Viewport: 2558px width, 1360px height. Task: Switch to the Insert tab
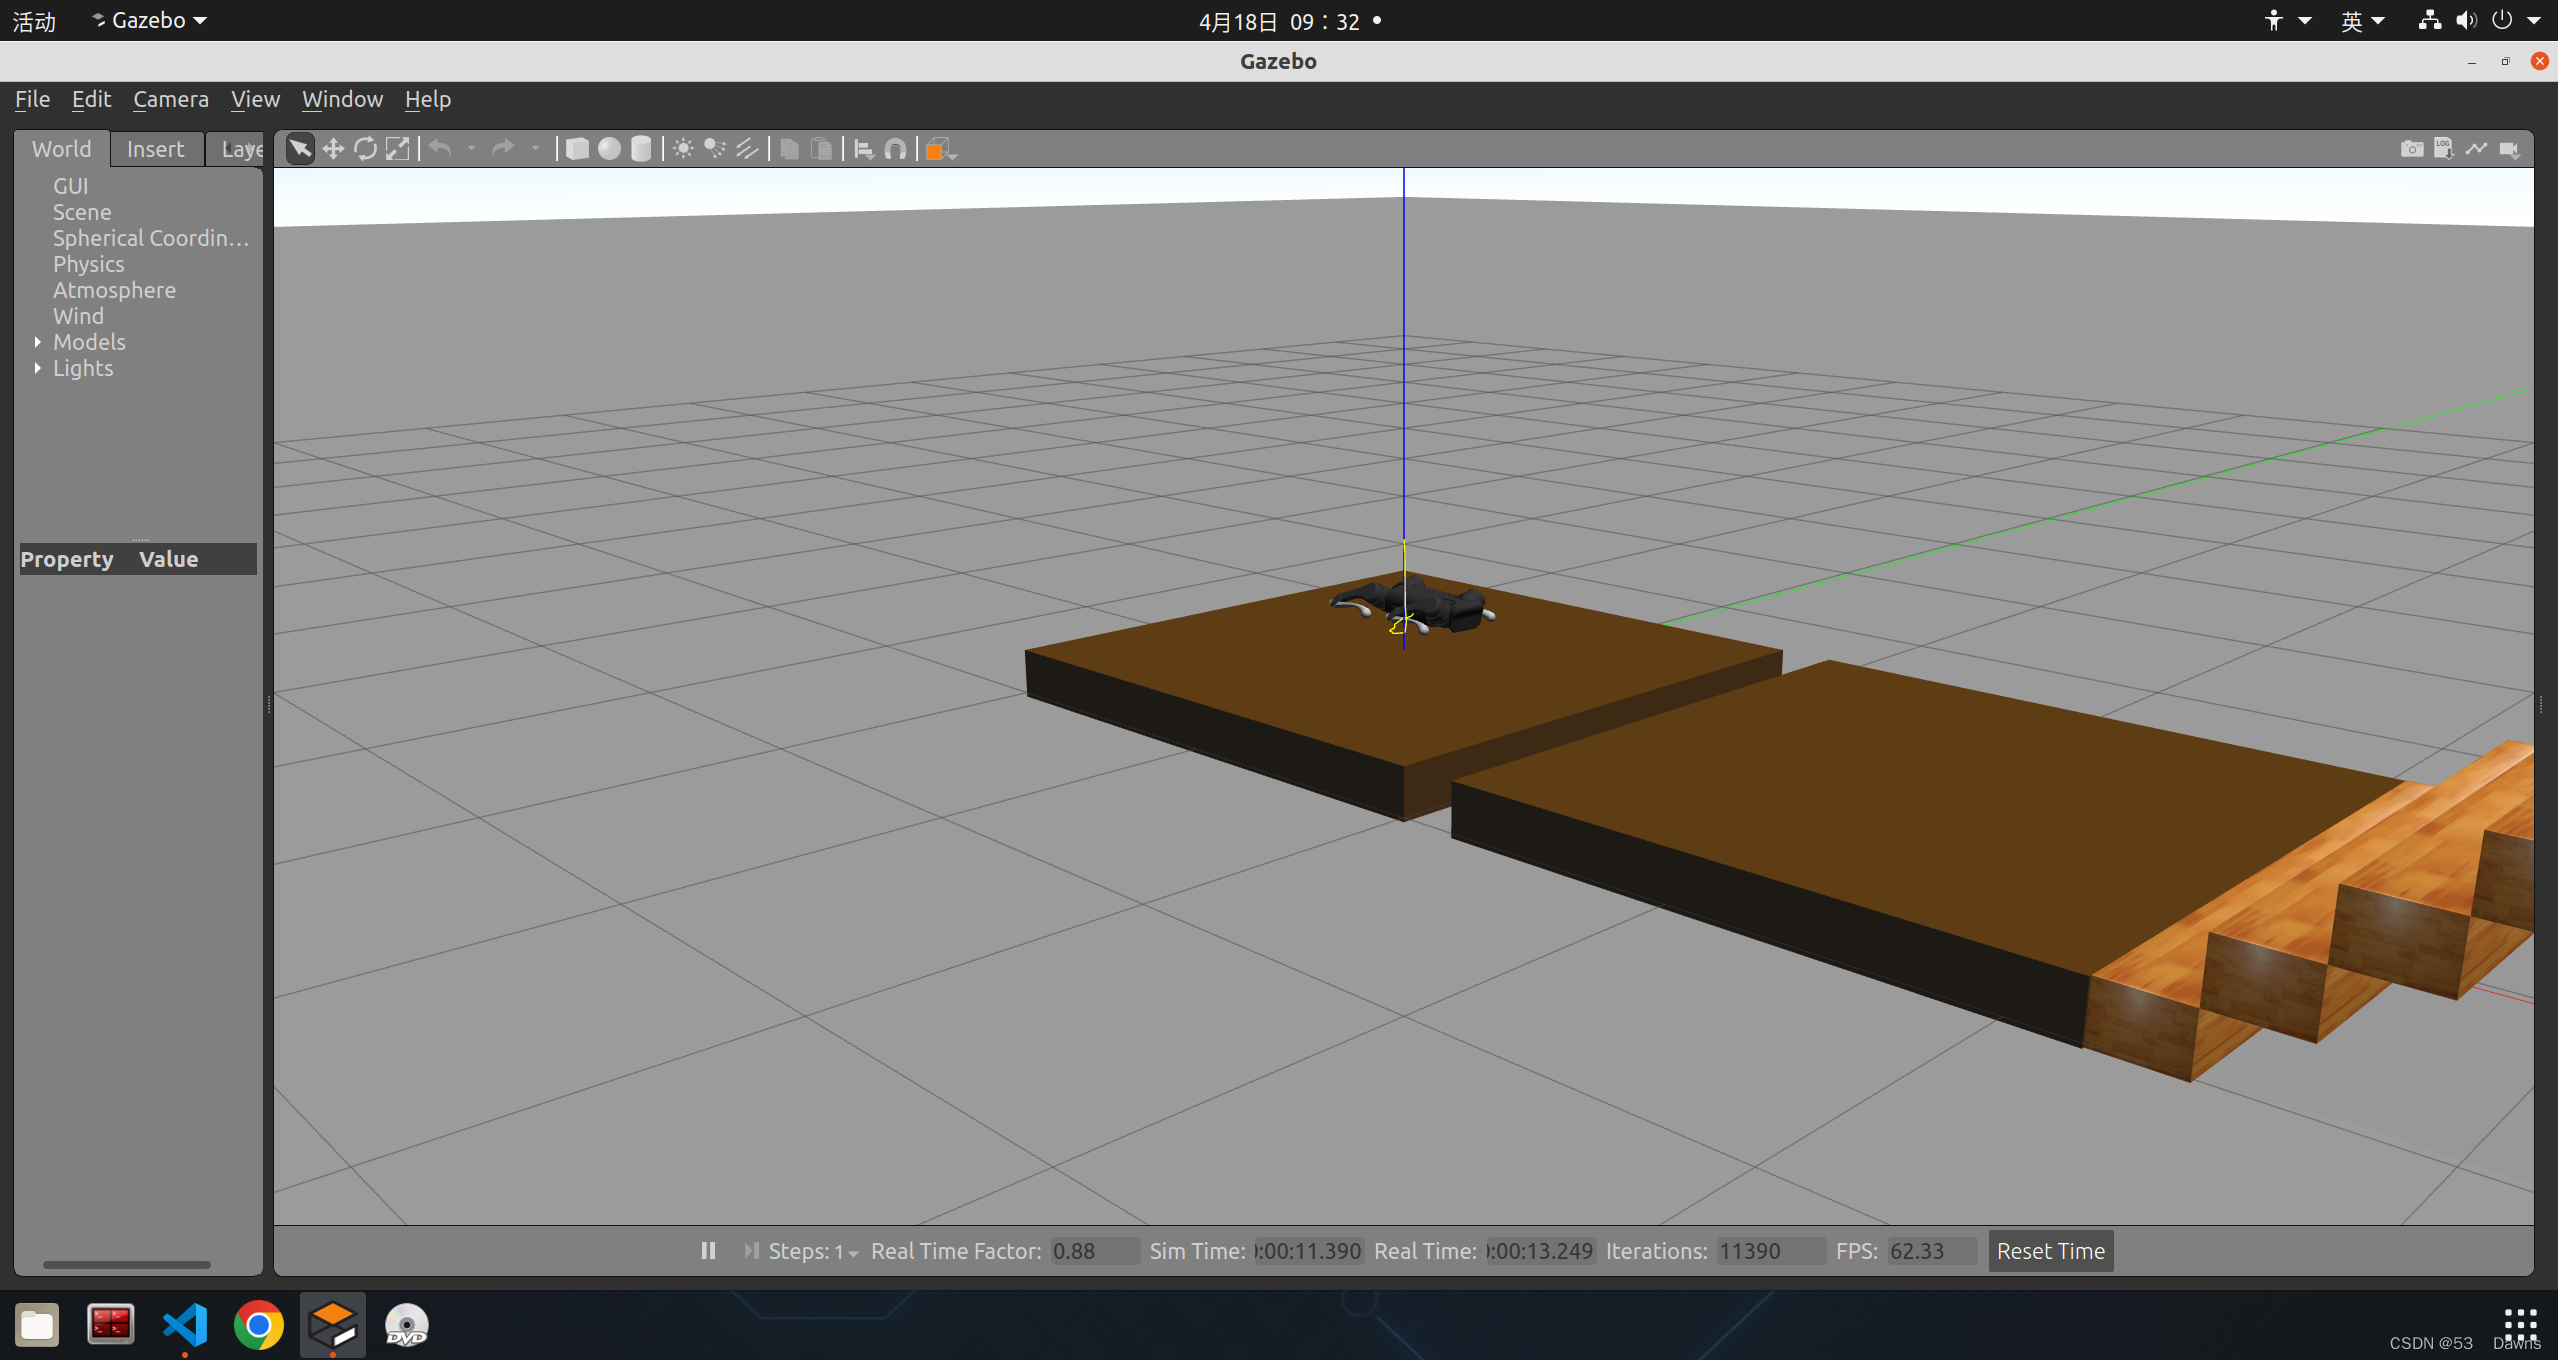(155, 149)
